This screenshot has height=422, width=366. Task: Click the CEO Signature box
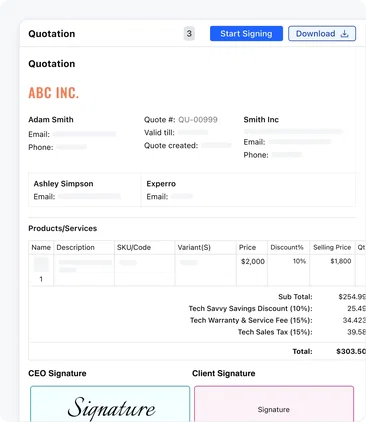click(110, 404)
